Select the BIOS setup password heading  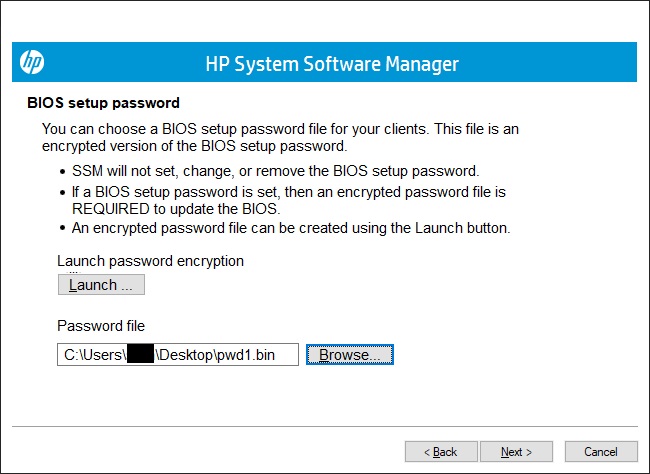coord(102,103)
